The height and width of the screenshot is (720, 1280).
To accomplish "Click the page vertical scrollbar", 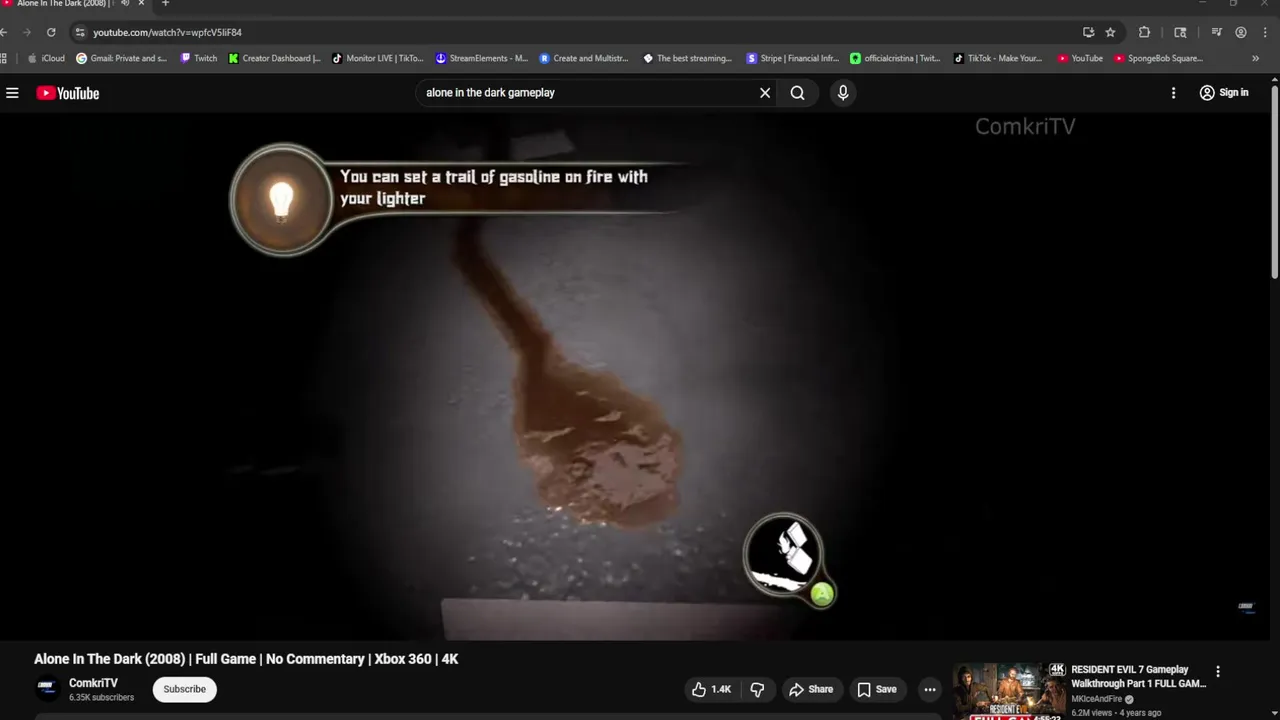I will click(x=1275, y=180).
